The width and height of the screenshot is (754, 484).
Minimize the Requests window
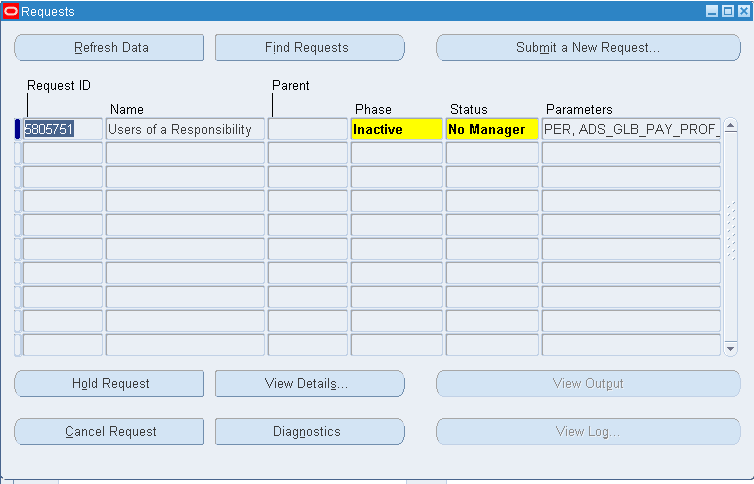click(x=712, y=11)
